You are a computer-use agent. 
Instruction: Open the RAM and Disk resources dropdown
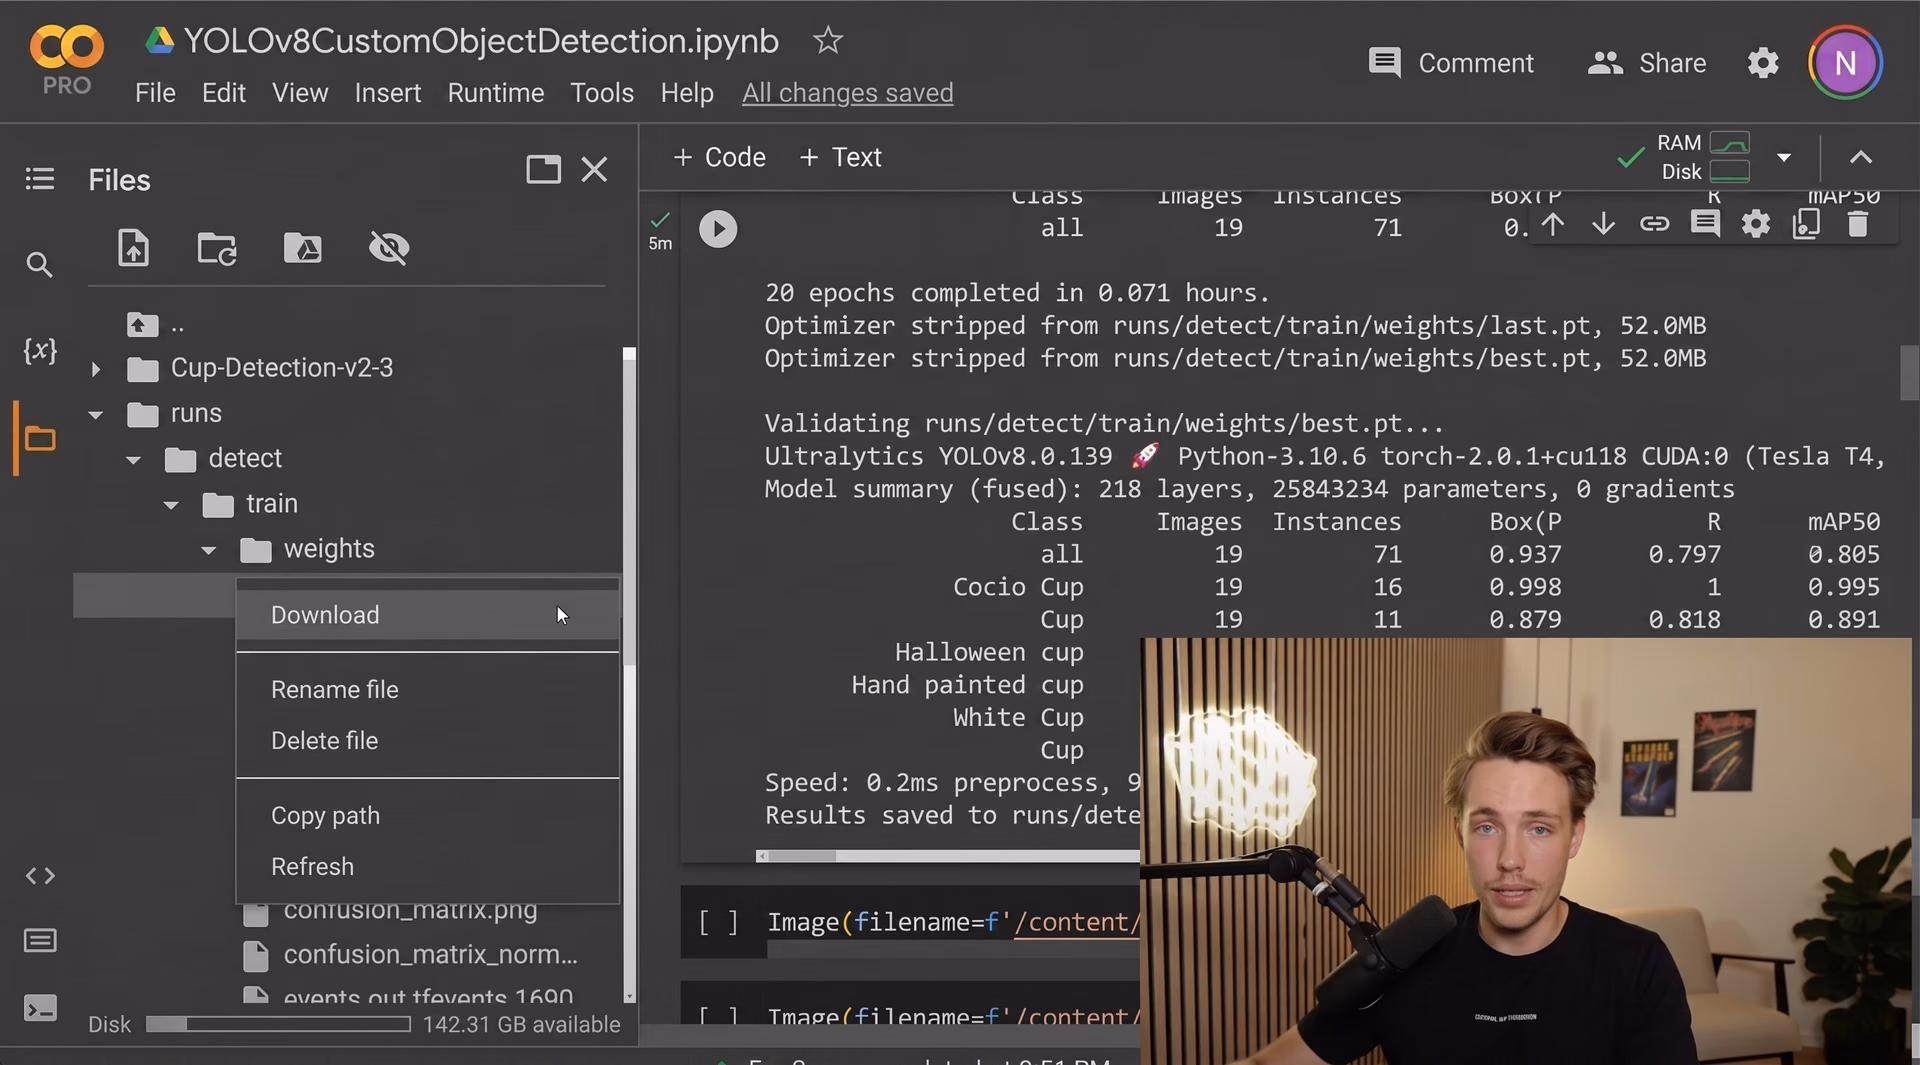[1784, 157]
